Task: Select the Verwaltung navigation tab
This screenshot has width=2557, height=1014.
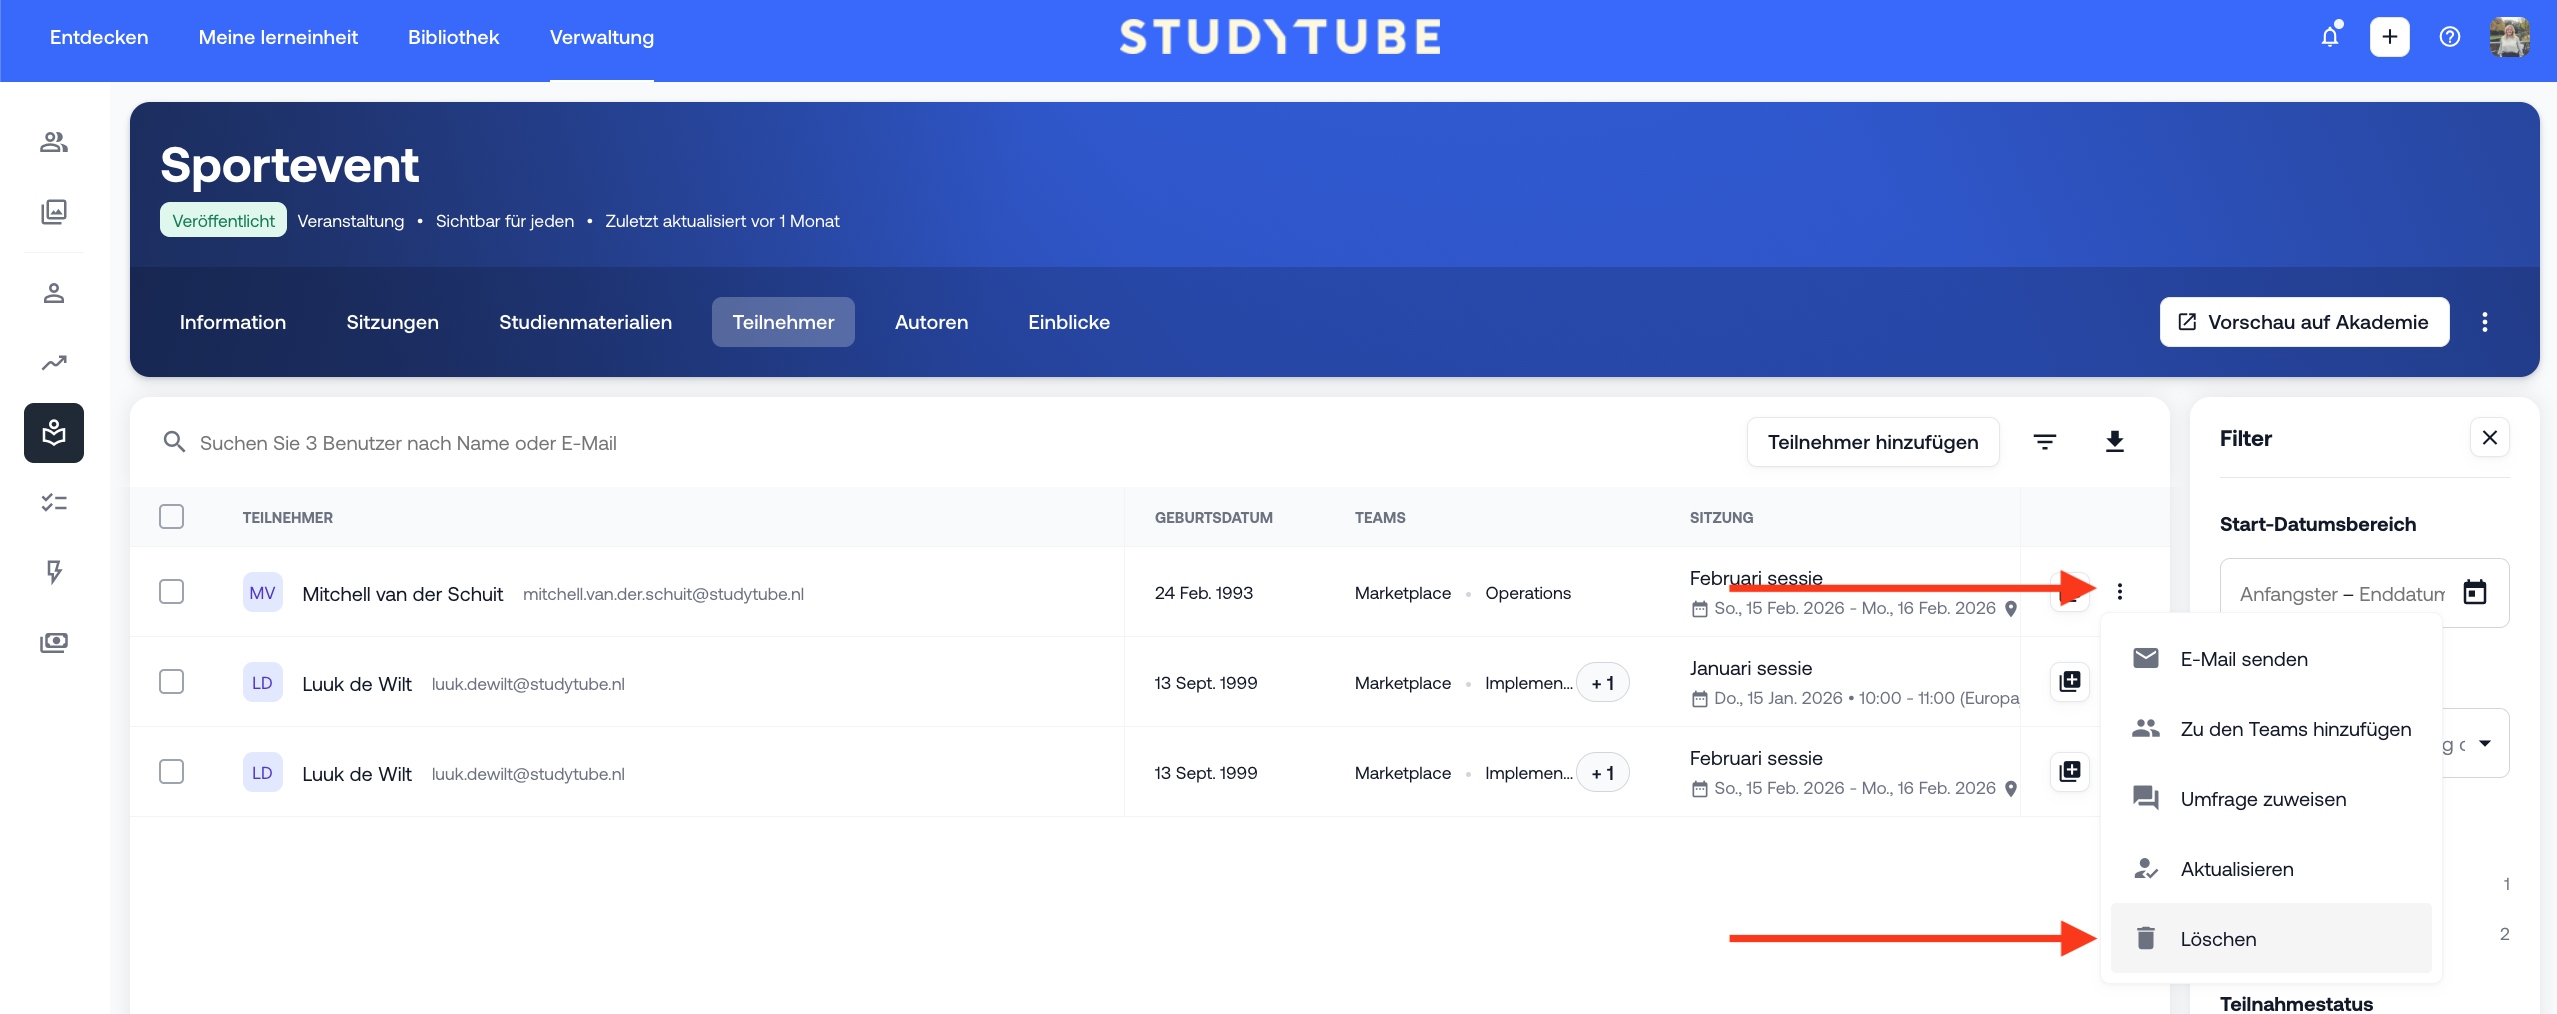Action: click(x=602, y=37)
